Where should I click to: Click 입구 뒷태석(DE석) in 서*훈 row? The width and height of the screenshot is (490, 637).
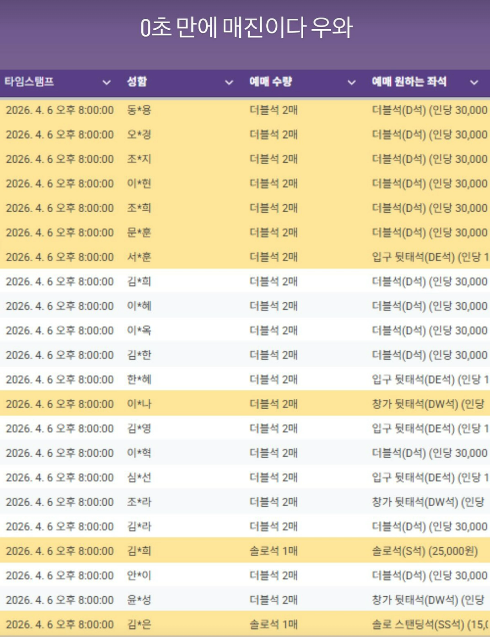click(x=430, y=257)
